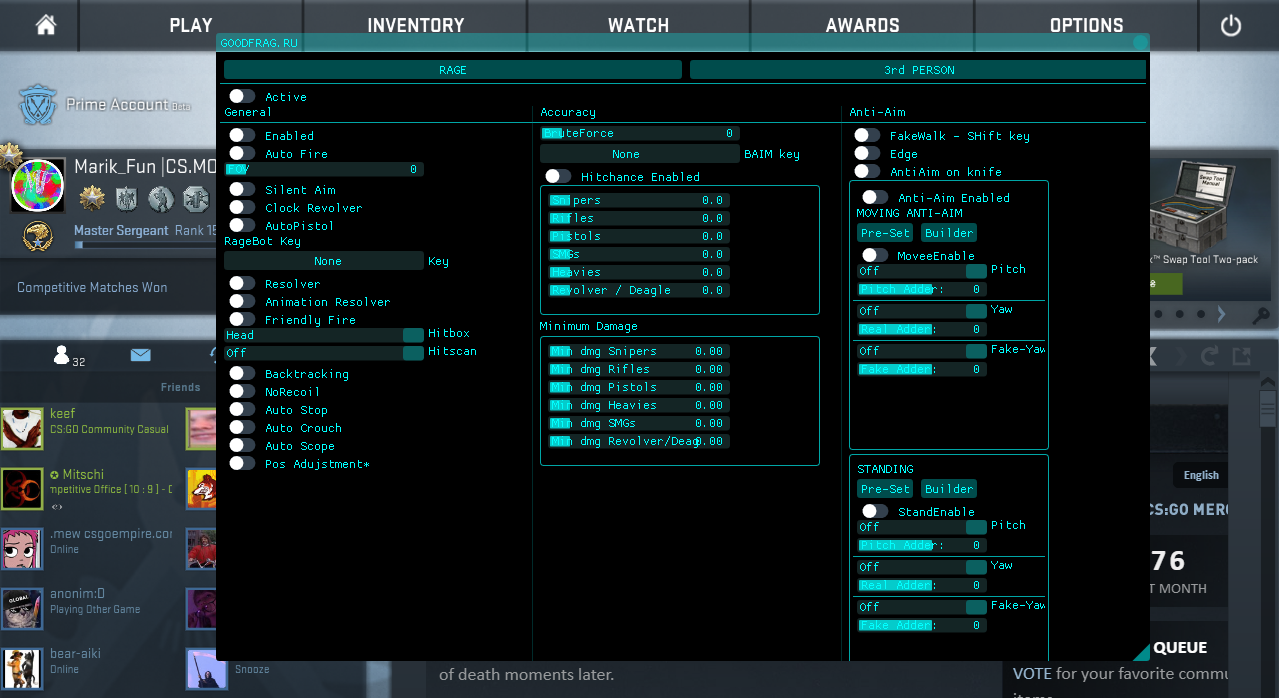
Task: Click the Master Sergeant eagle rank icon
Action: [x=38, y=237]
